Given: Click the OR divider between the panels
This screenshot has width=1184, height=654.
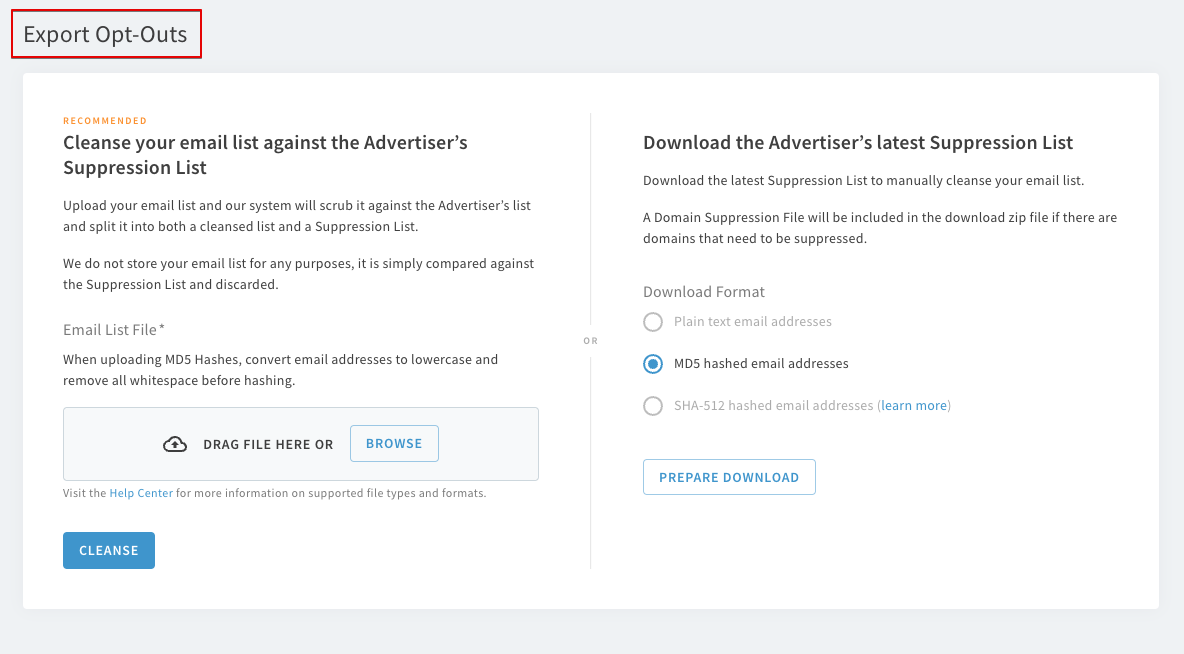Looking at the screenshot, I should coord(590,340).
